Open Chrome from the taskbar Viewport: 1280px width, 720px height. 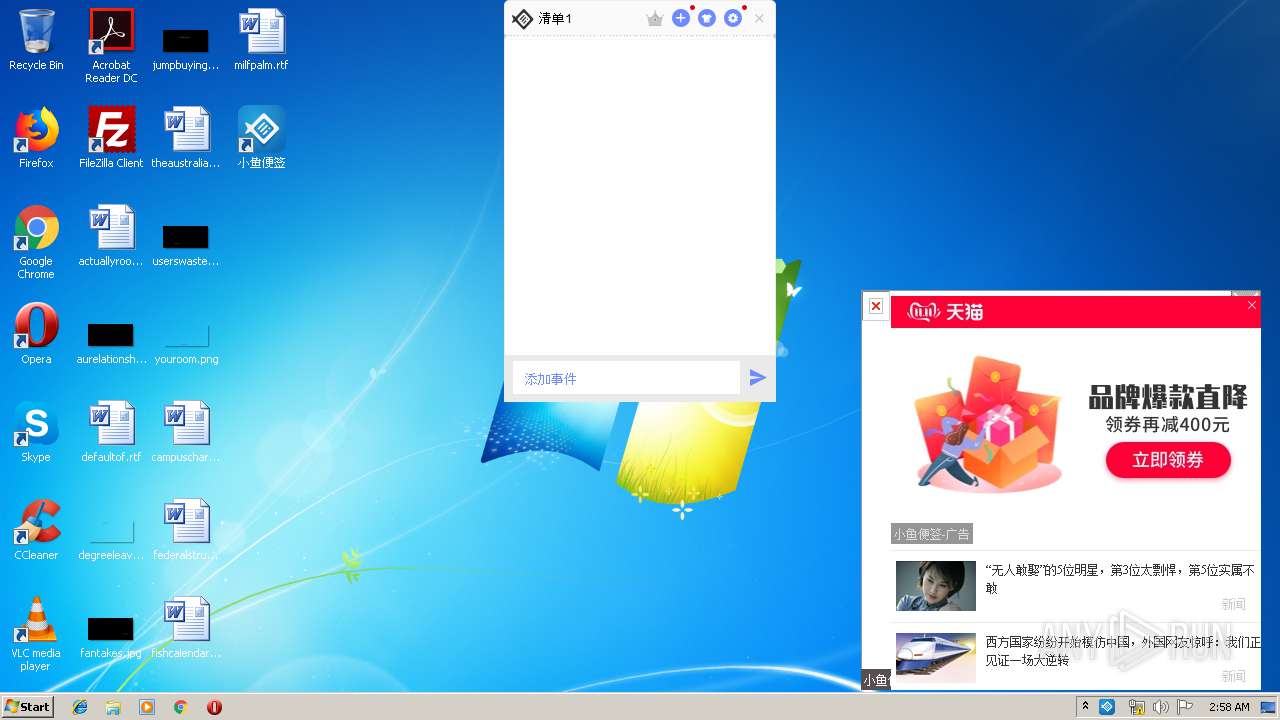tap(181, 707)
